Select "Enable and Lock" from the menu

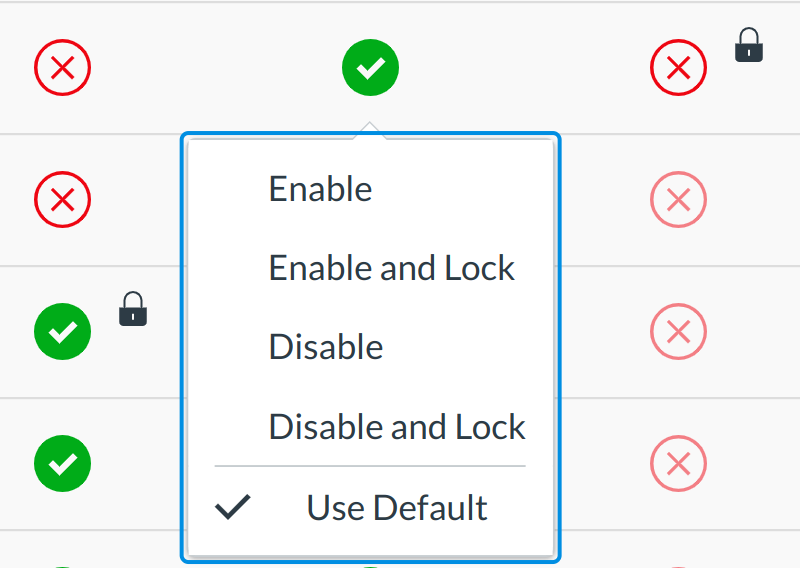tap(391, 268)
